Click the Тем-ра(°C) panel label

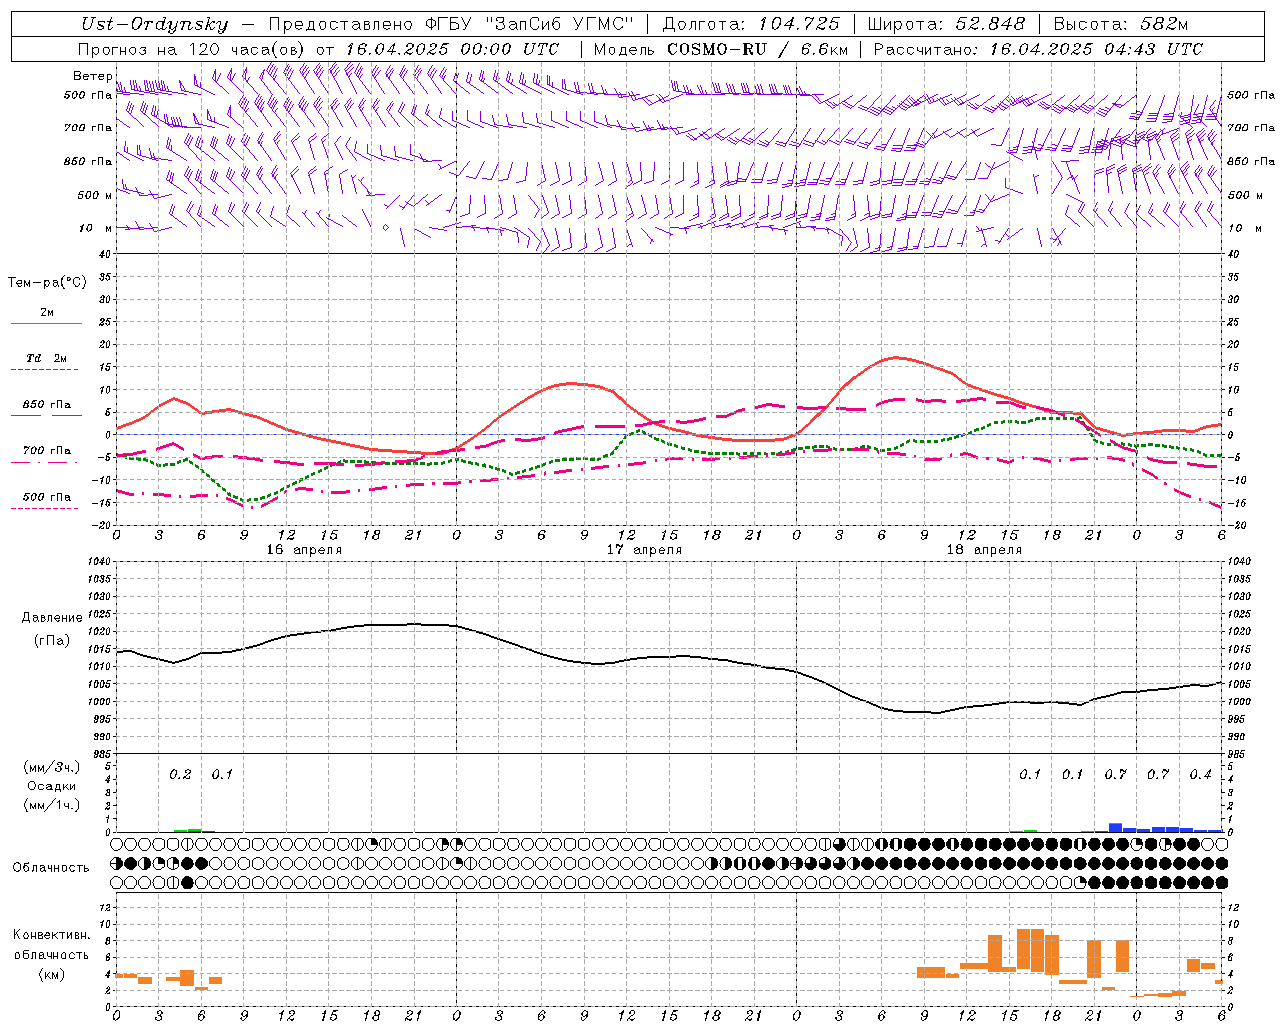pyautogui.click(x=47, y=283)
